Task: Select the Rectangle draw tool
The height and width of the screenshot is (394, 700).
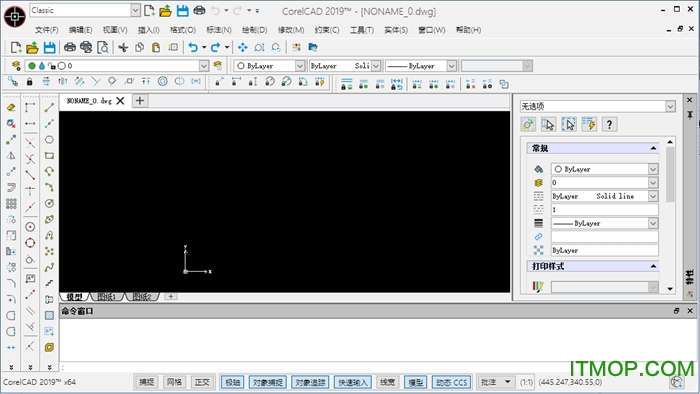Action: 49,156
